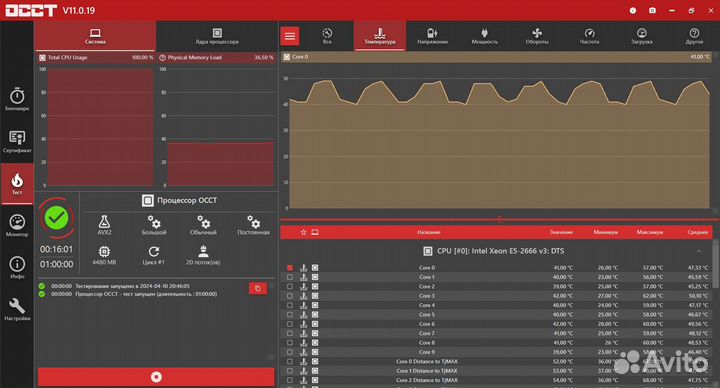The height and width of the screenshot is (388, 720).
Task: Check the Core 4 graph checkbox
Action: (290, 305)
